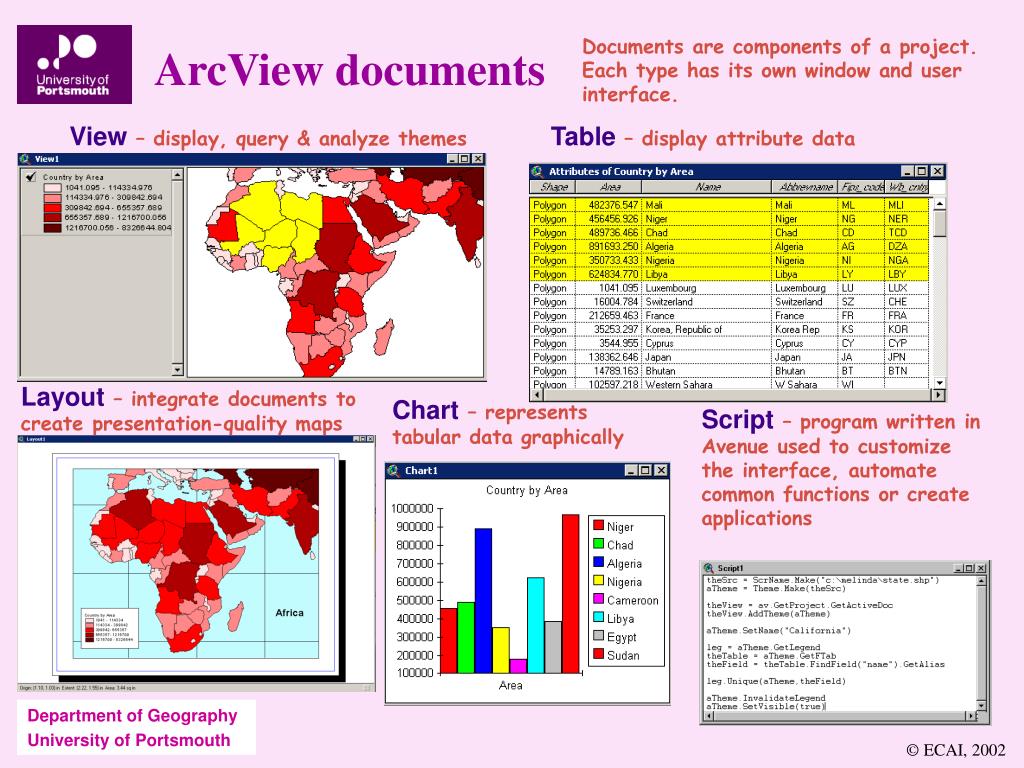Image resolution: width=1024 pixels, height=768 pixels.
Task: Click the Attributes table window title icon
Action: point(537,171)
